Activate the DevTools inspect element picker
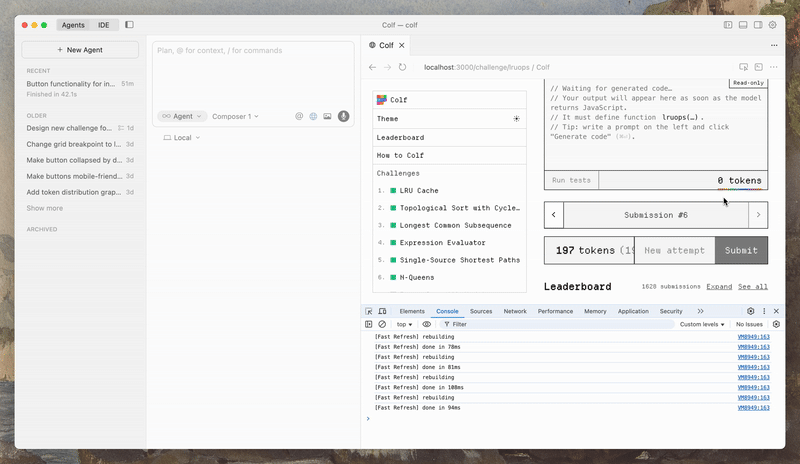The width and height of the screenshot is (800, 464). click(369, 311)
